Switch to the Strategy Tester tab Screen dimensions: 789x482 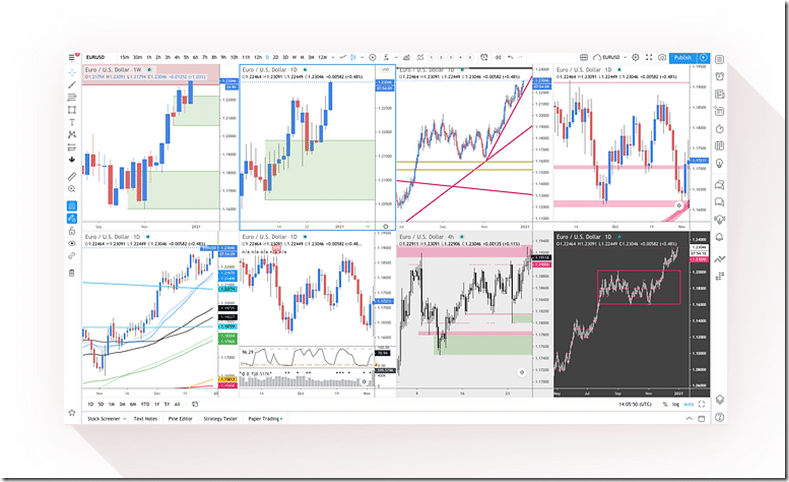(221, 418)
